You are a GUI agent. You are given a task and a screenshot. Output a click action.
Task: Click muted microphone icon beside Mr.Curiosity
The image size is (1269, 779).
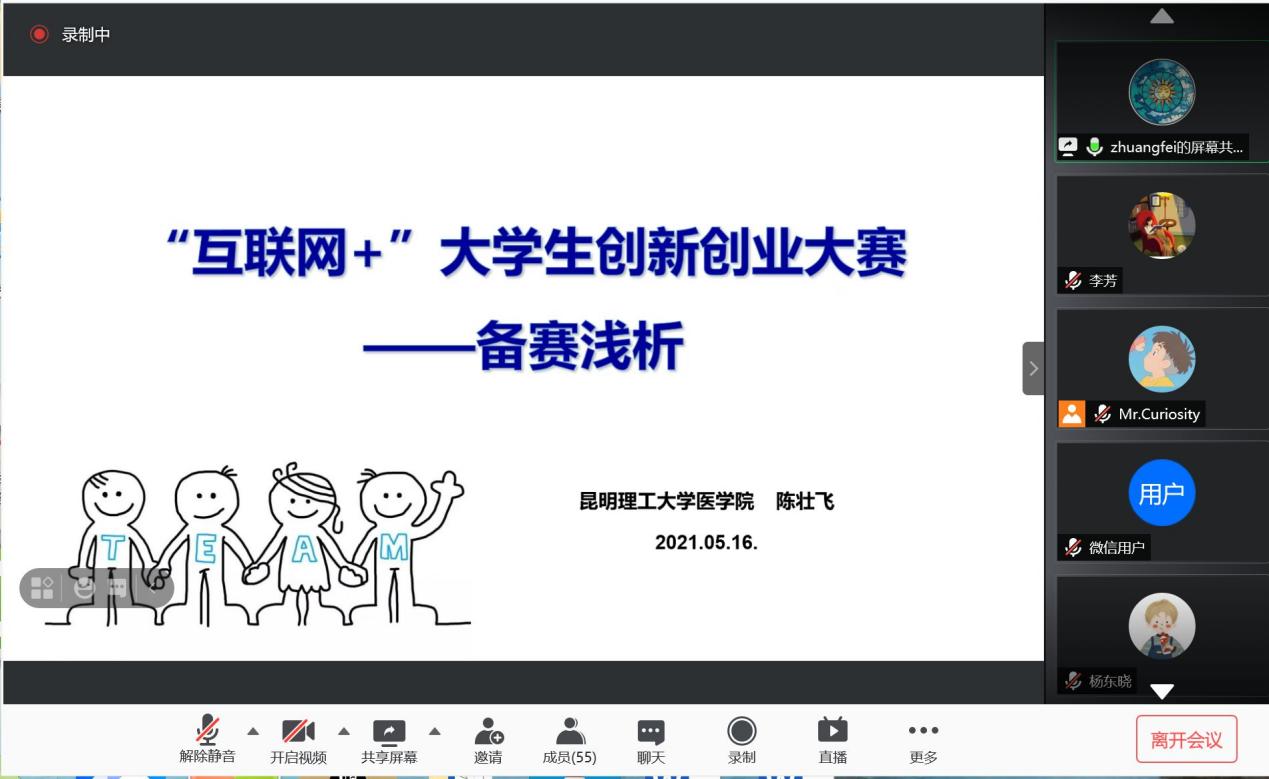click(x=1102, y=414)
